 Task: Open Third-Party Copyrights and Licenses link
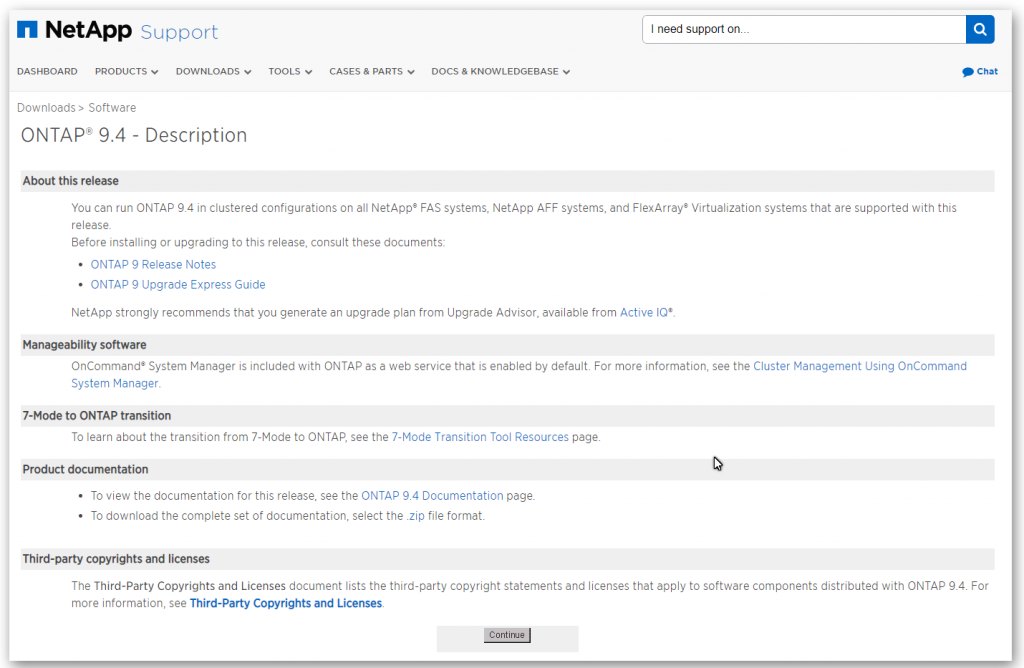tap(286, 603)
